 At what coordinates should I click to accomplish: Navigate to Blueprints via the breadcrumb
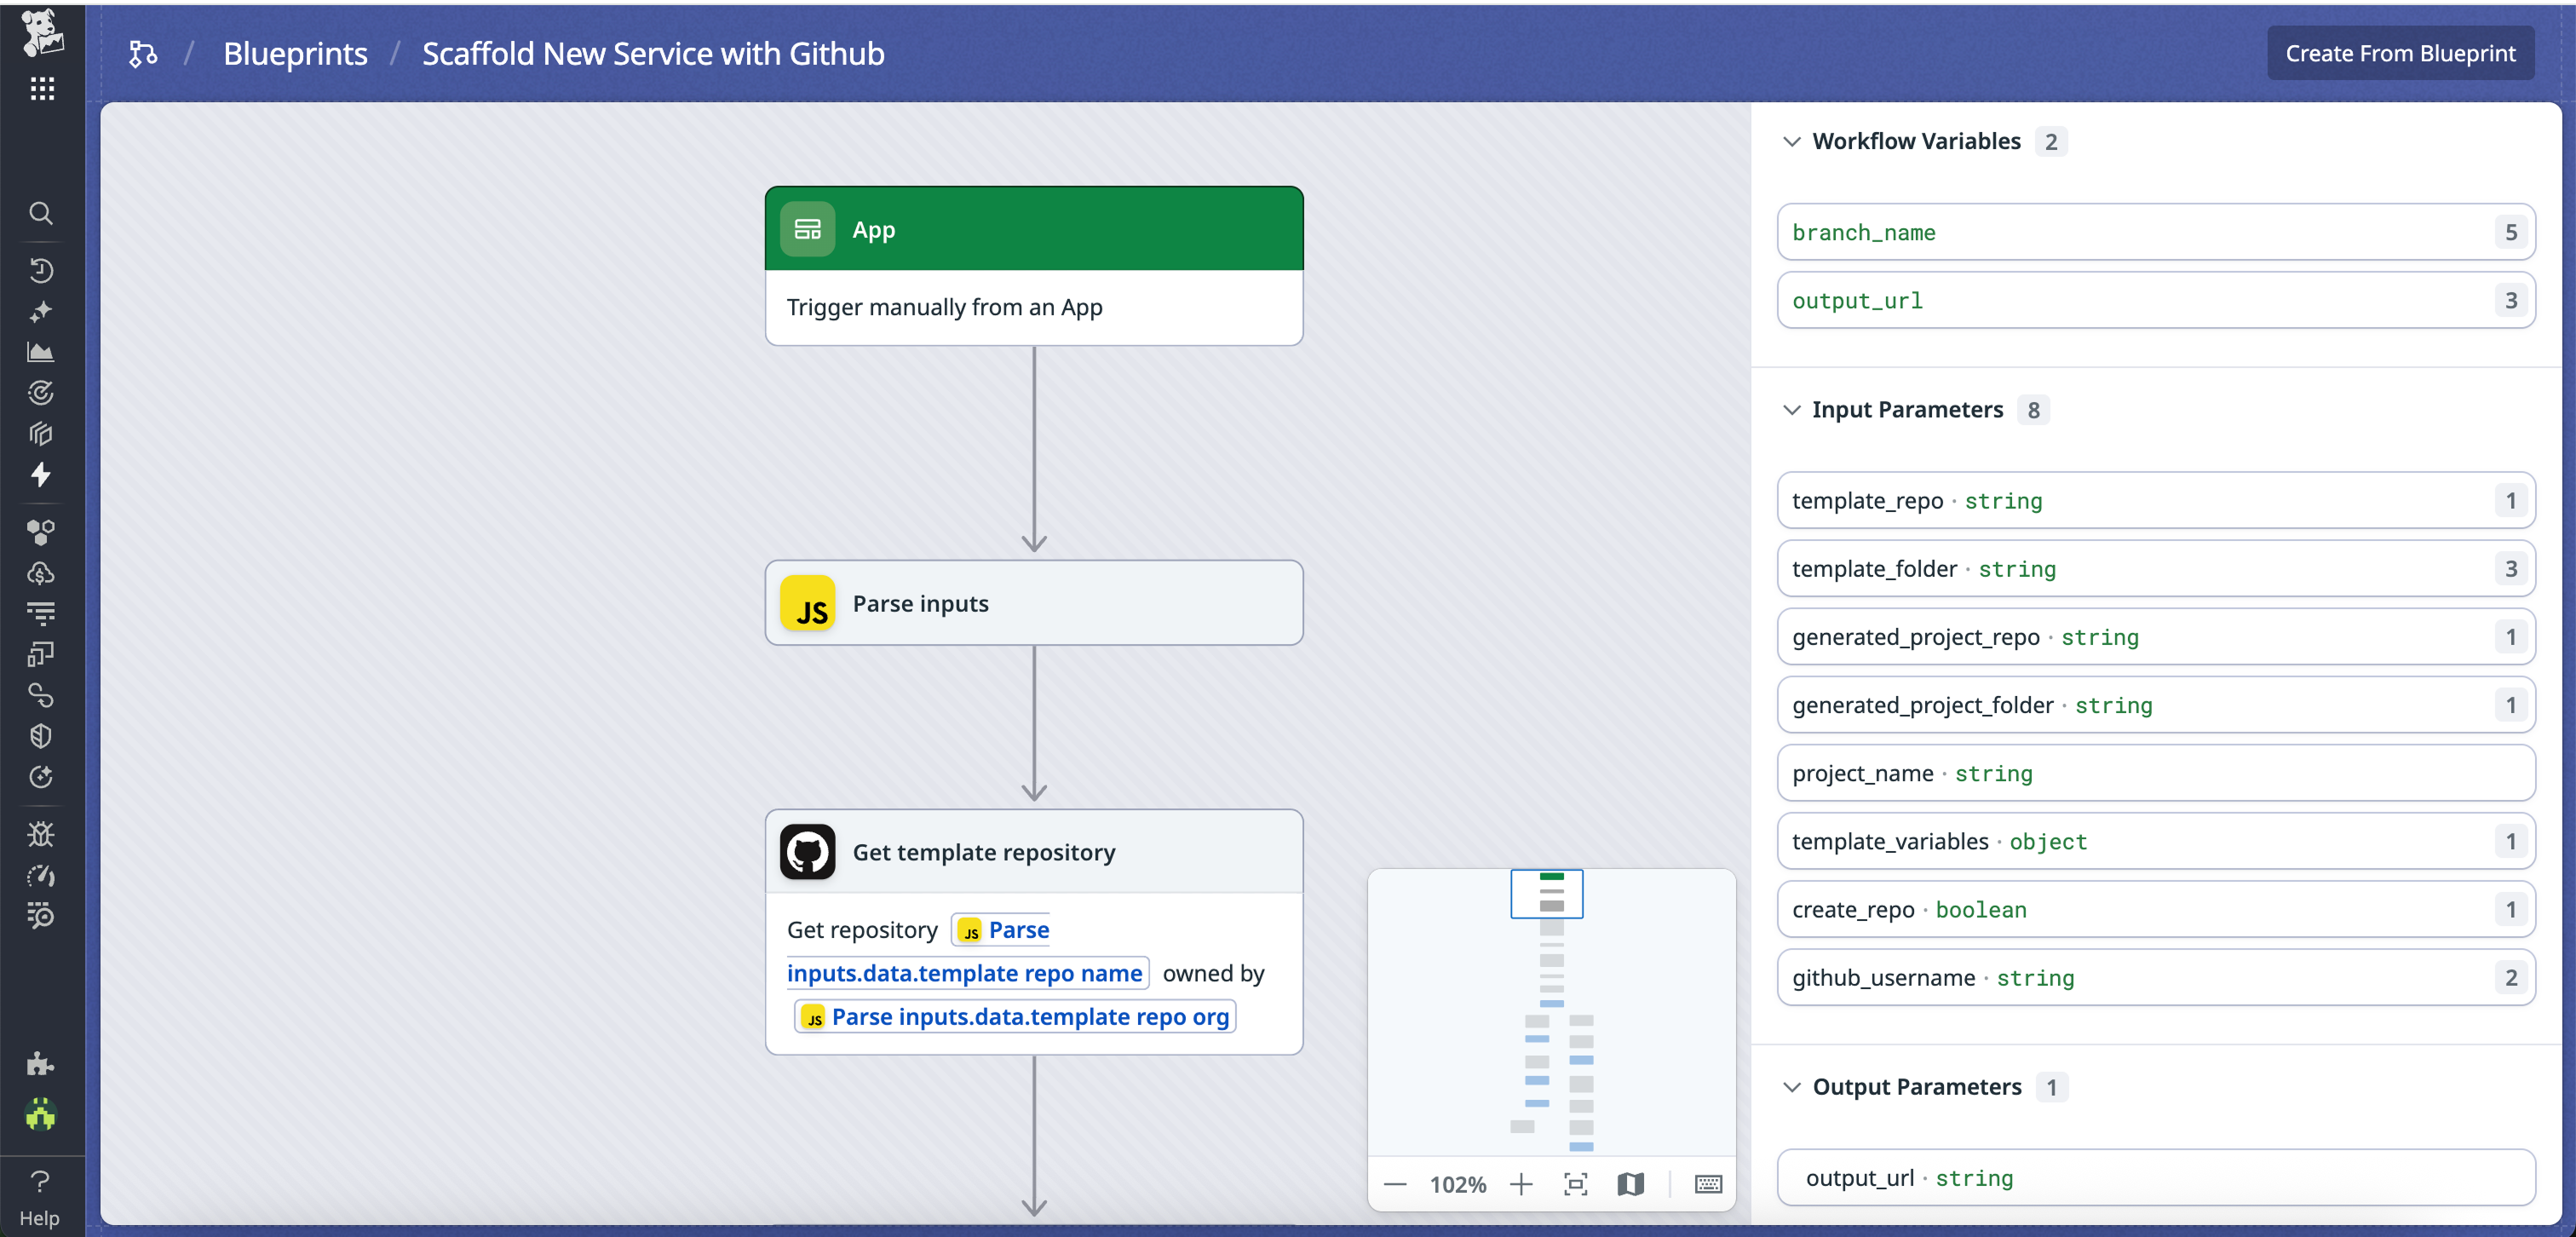[x=295, y=53]
